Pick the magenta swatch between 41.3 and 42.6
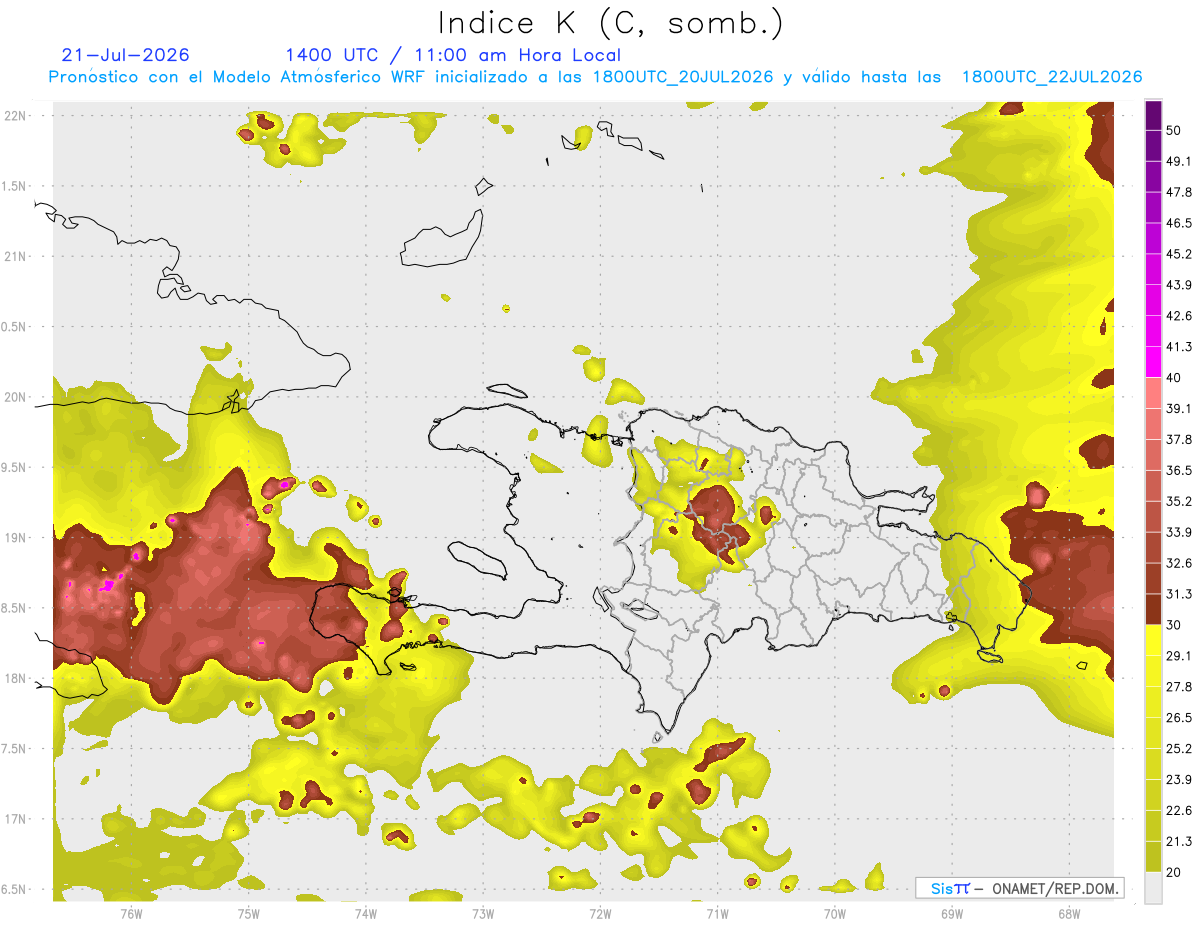The height and width of the screenshot is (927, 1200). tap(1153, 332)
